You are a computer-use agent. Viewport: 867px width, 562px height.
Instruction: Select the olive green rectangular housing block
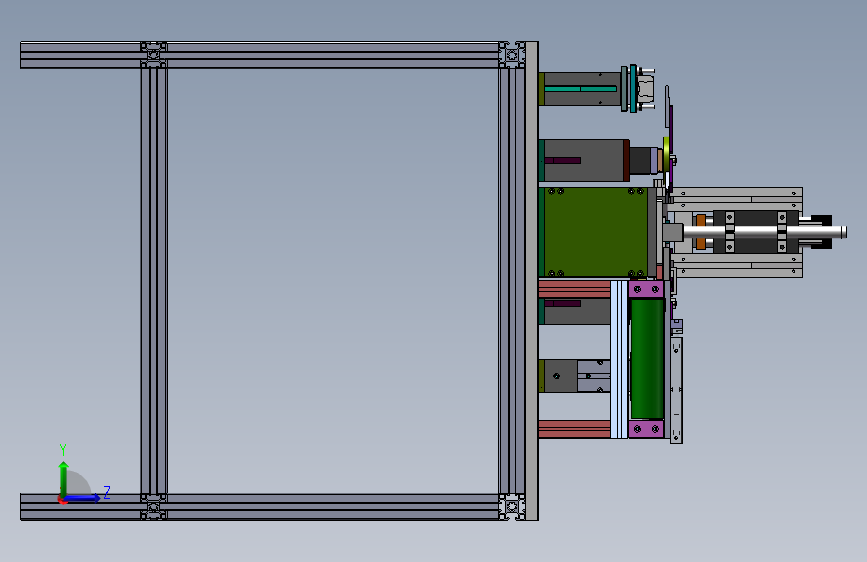click(x=596, y=232)
